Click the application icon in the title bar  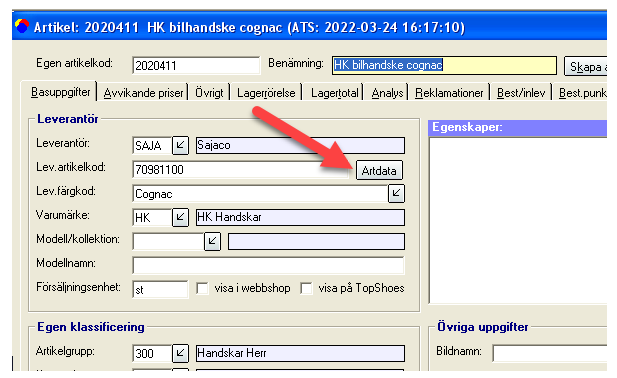pyautogui.click(x=22, y=26)
